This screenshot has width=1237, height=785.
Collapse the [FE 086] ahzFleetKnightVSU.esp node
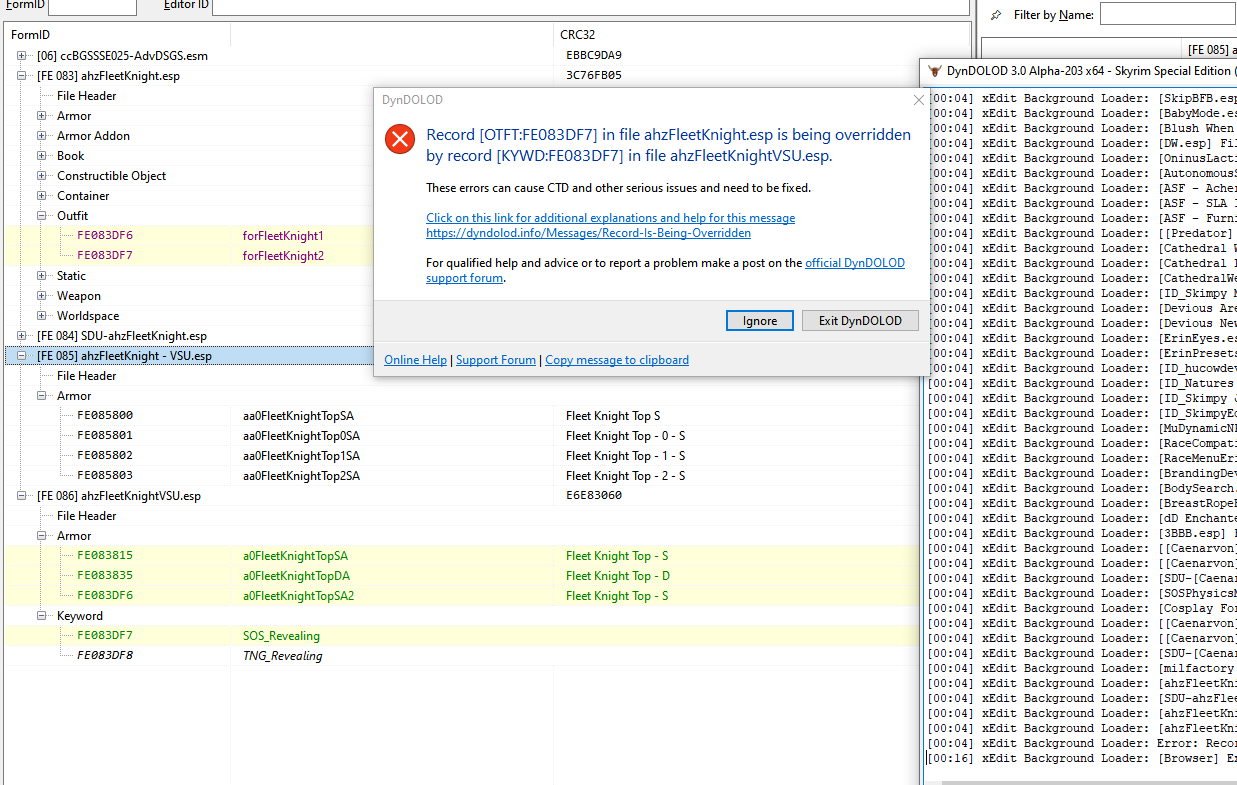pos(22,496)
